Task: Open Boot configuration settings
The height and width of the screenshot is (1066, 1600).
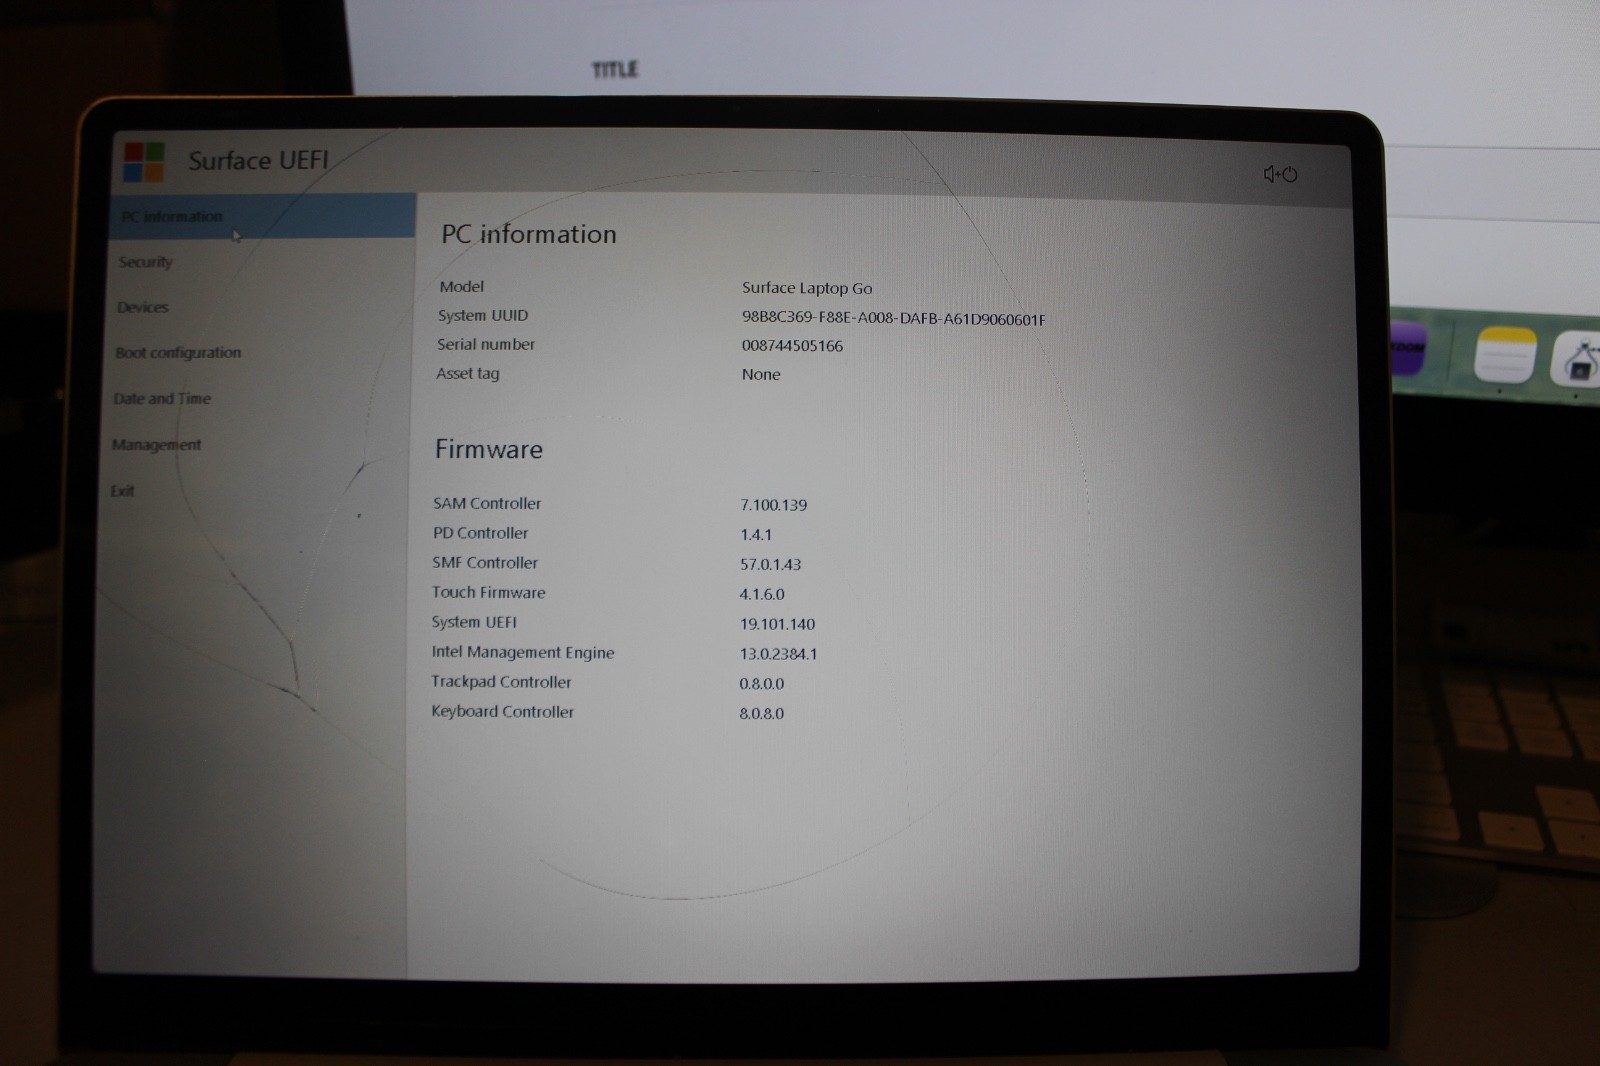Action: 178,353
